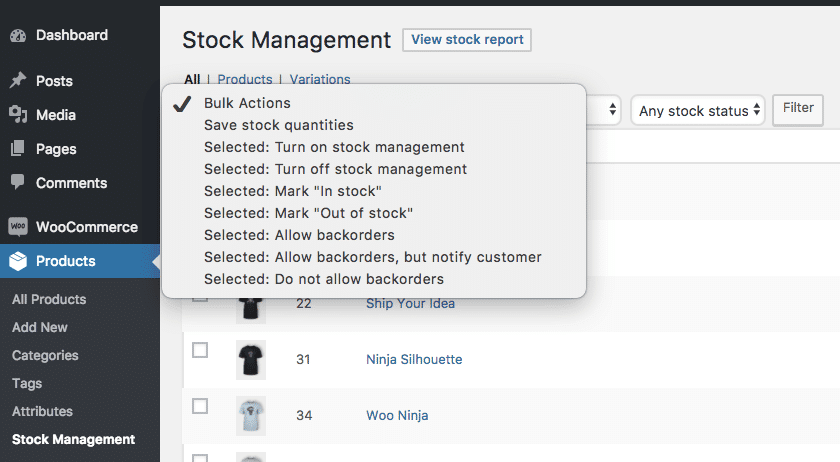Open the dropdown left of stock status
Image resolution: width=840 pixels, height=462 pixels.
click(604, 110)
